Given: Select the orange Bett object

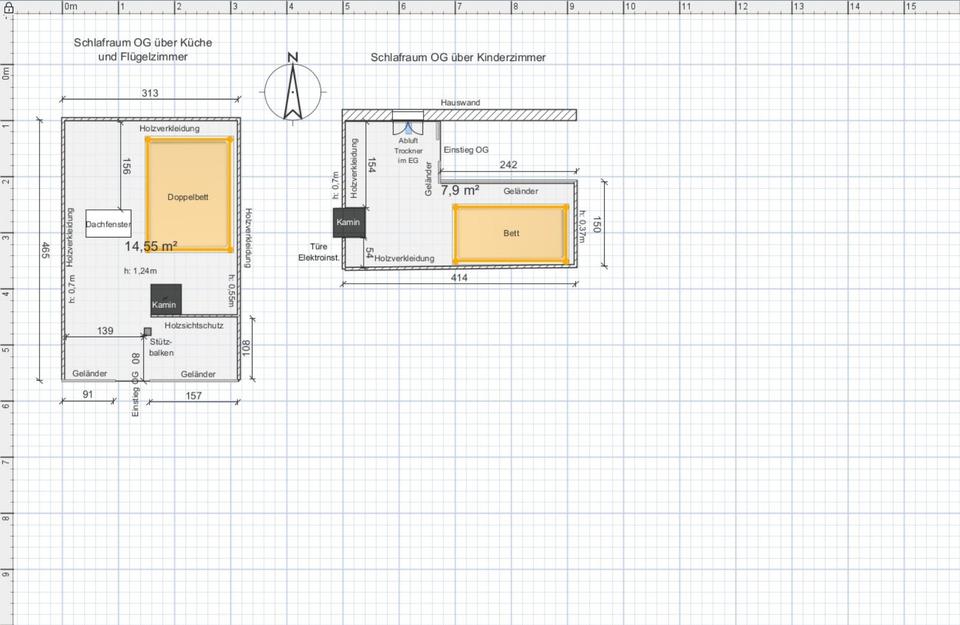Looking at the screenshot, I should point(510,233).
